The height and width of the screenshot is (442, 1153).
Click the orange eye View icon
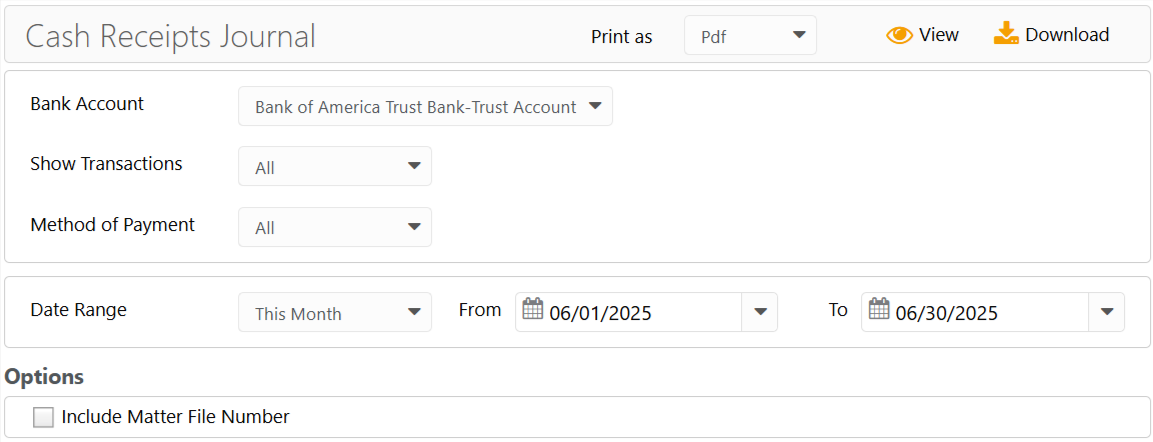coord(899,36)
